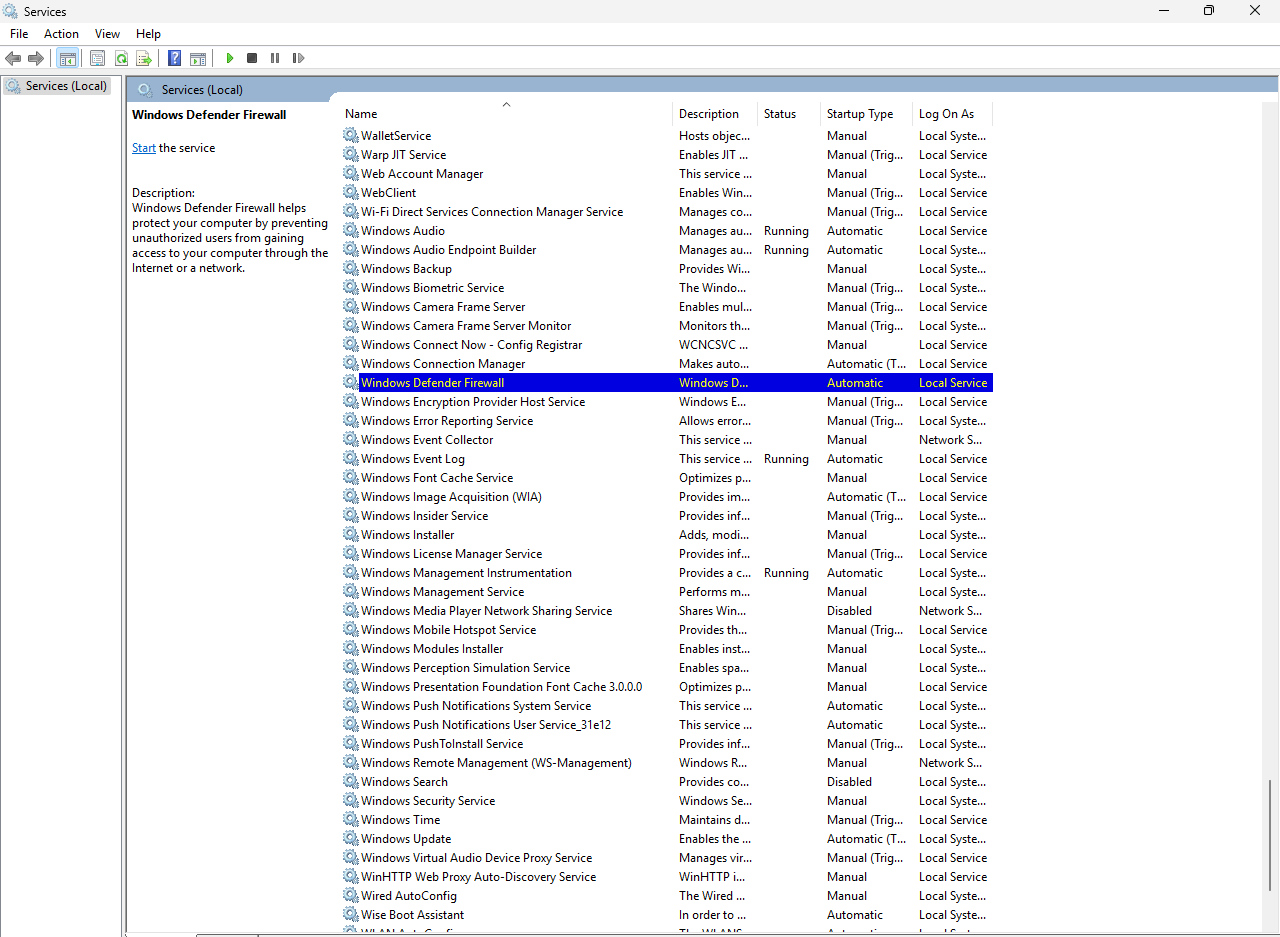Click the Refresh toolbar icon
The image size is (1280, 937).
pos(121,58)
